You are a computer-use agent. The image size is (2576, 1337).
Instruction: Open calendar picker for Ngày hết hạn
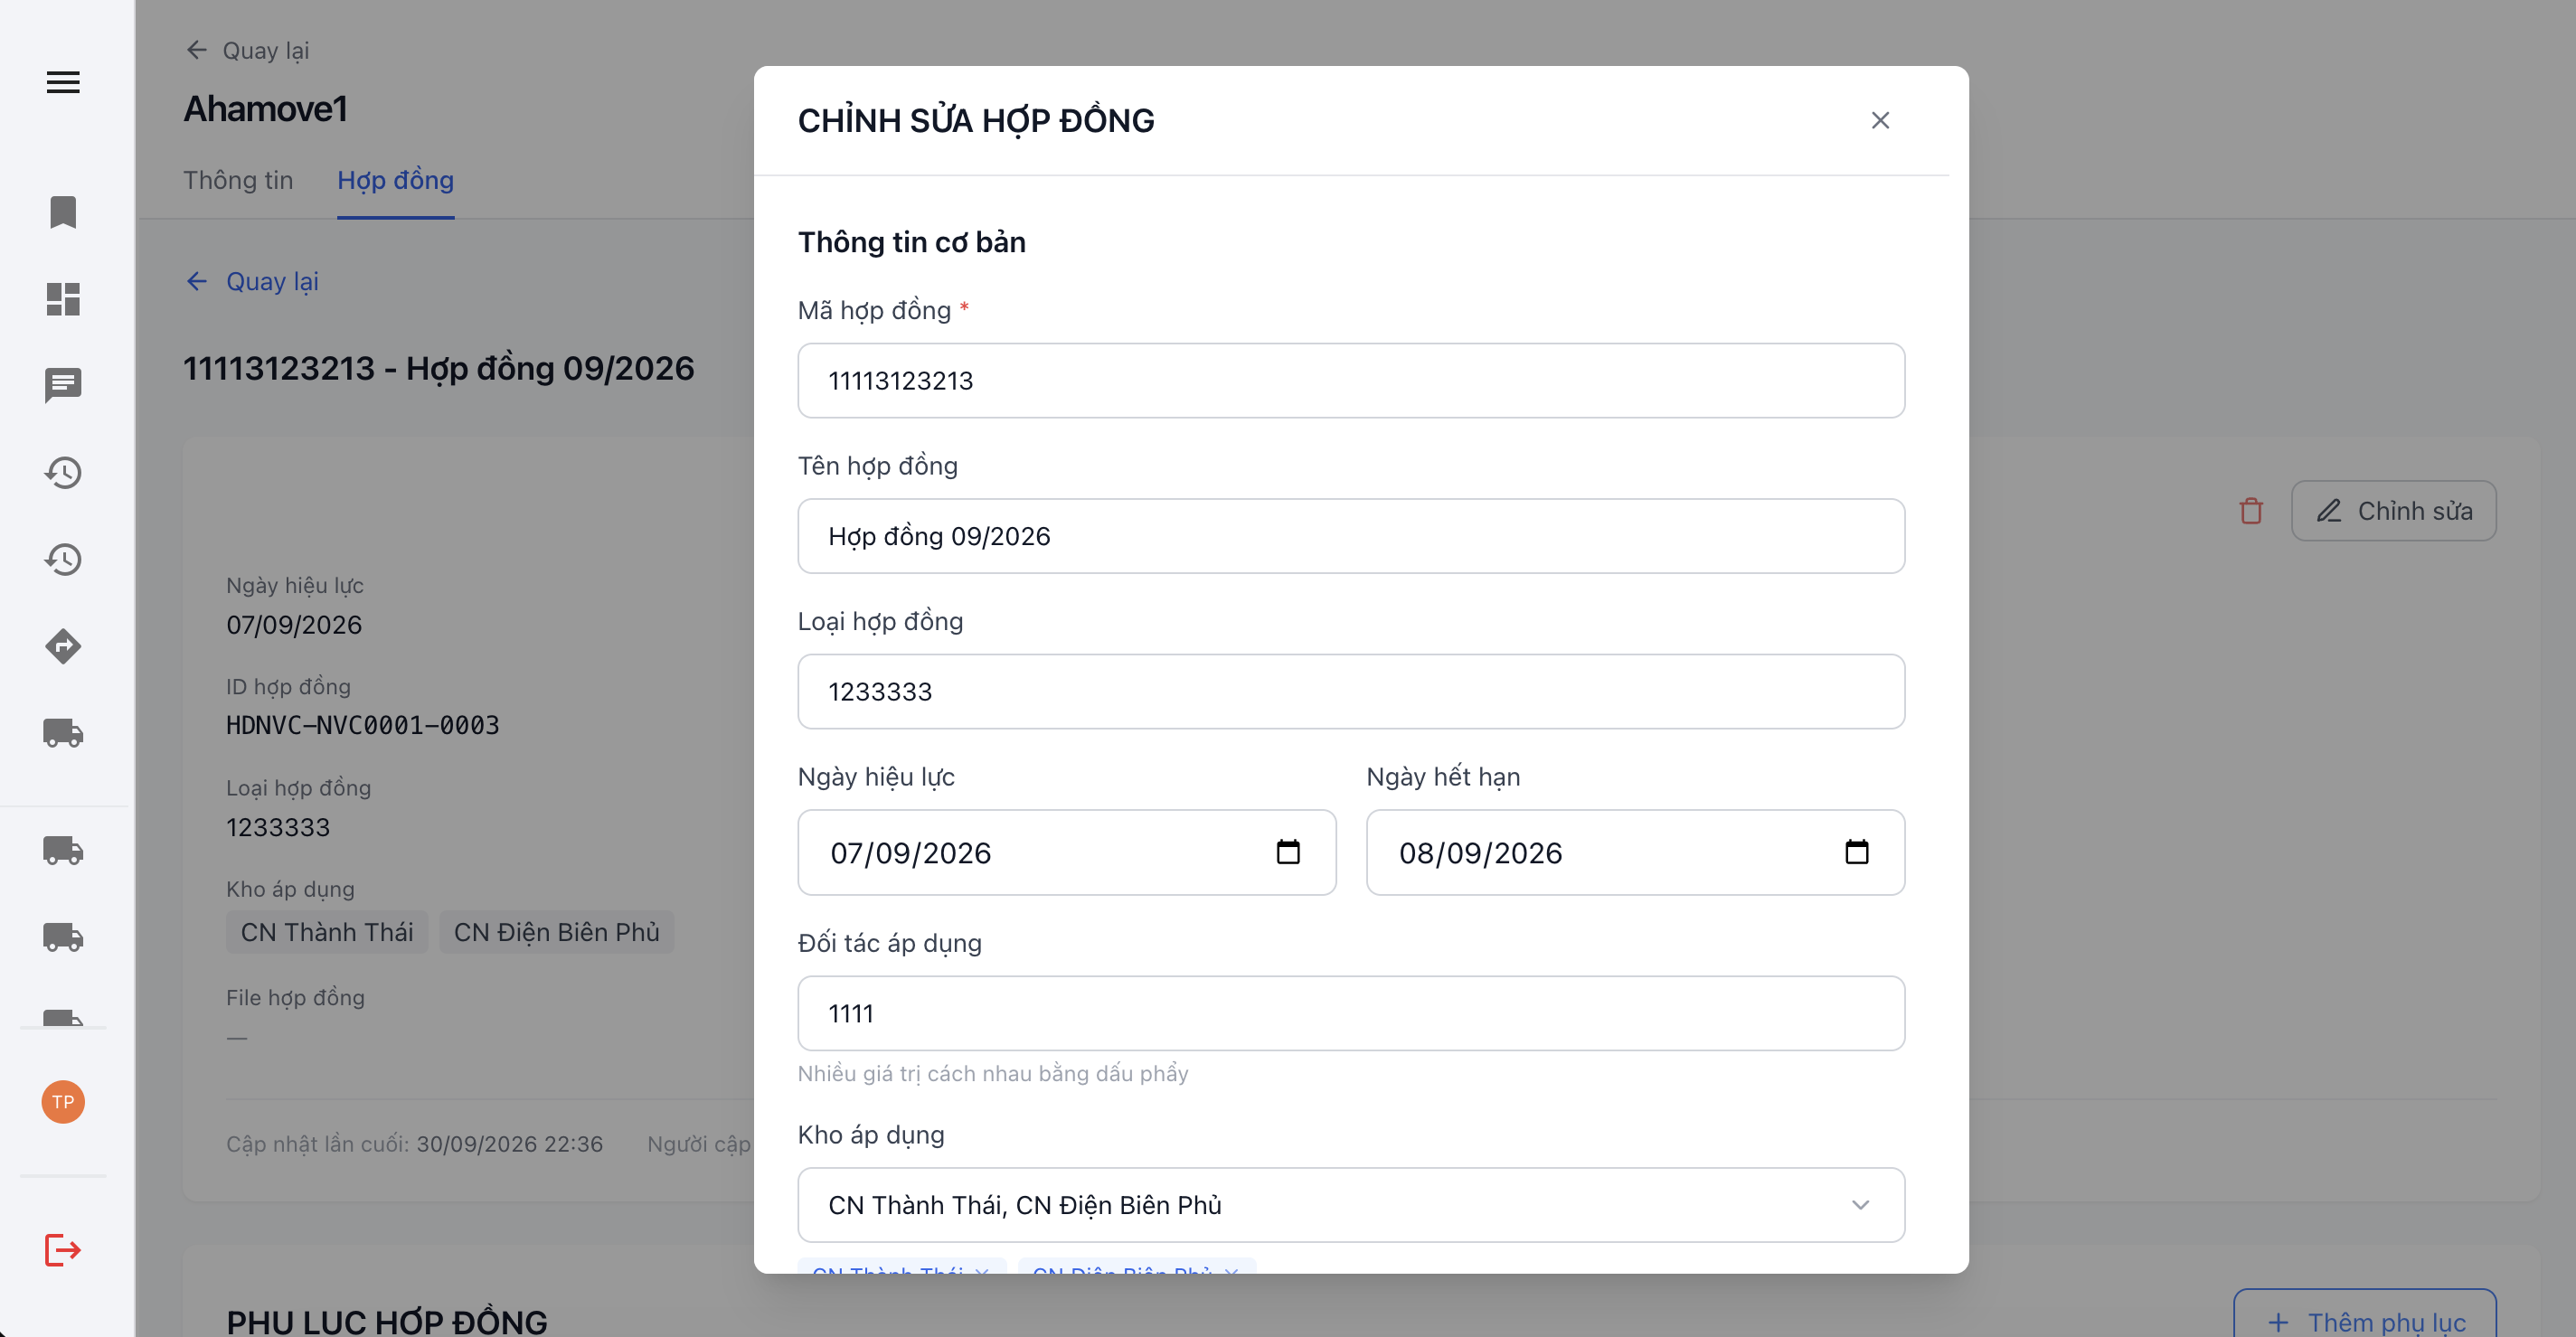click(x=1857, y=852)
